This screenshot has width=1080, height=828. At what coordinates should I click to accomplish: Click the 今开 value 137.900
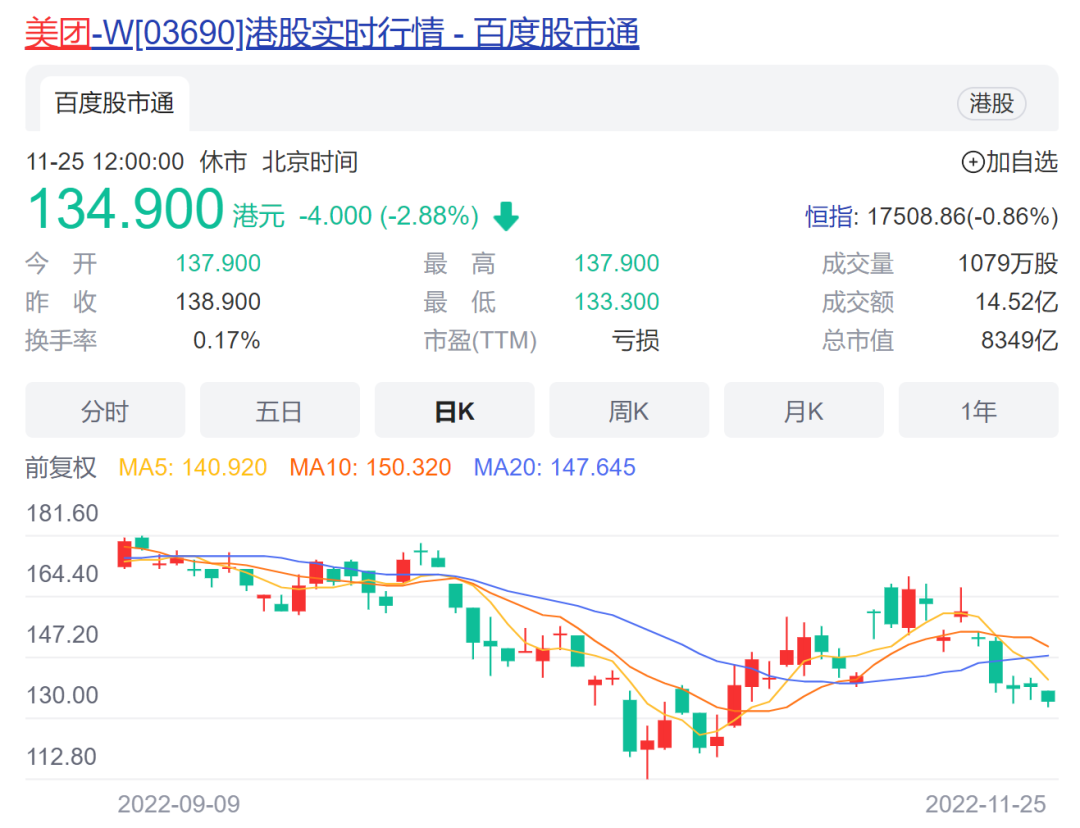pyautogui.click(x=218, y=263)
